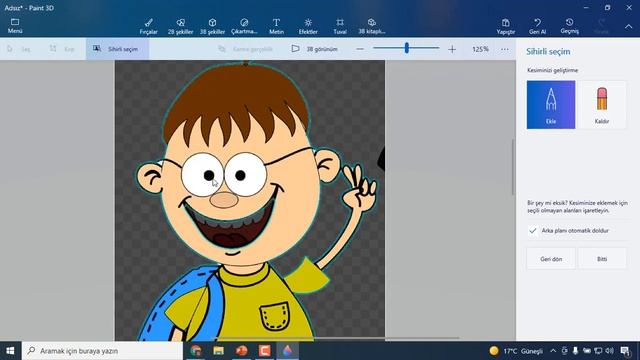Toggle the 3B görünüm view
The image size is (640, 360).
pyautogui.click(x=315, y=49)
